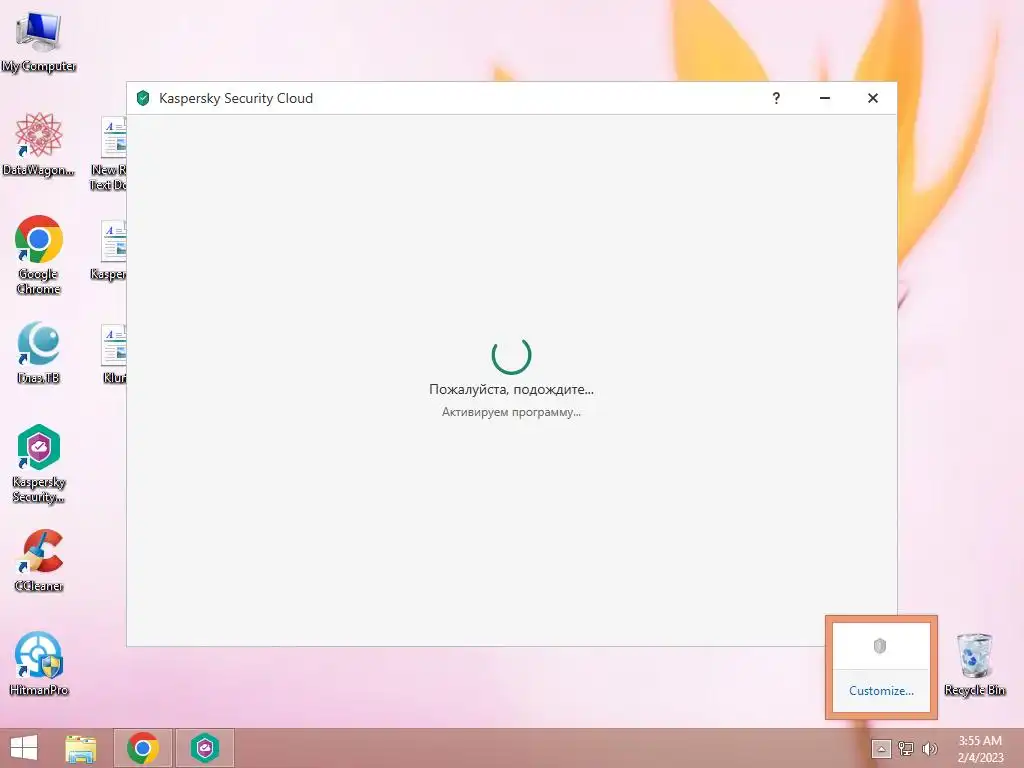Select the Kasper document file on the desktop
This screenshot has height=768, width=1024.
click(x=110, y=251)
